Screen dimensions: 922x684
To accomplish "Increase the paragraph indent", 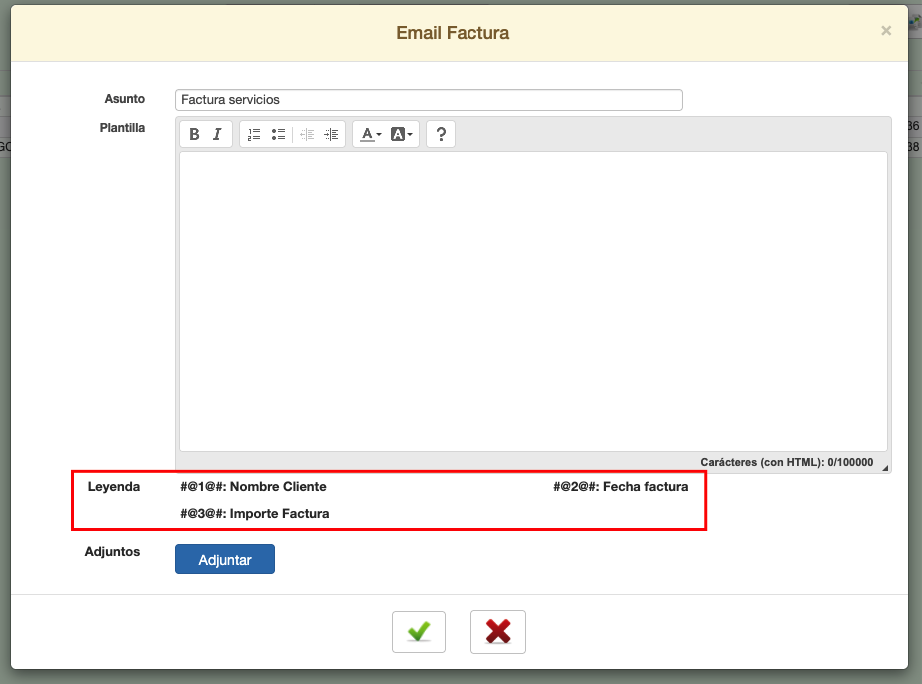I will click(x=332, y=134).
